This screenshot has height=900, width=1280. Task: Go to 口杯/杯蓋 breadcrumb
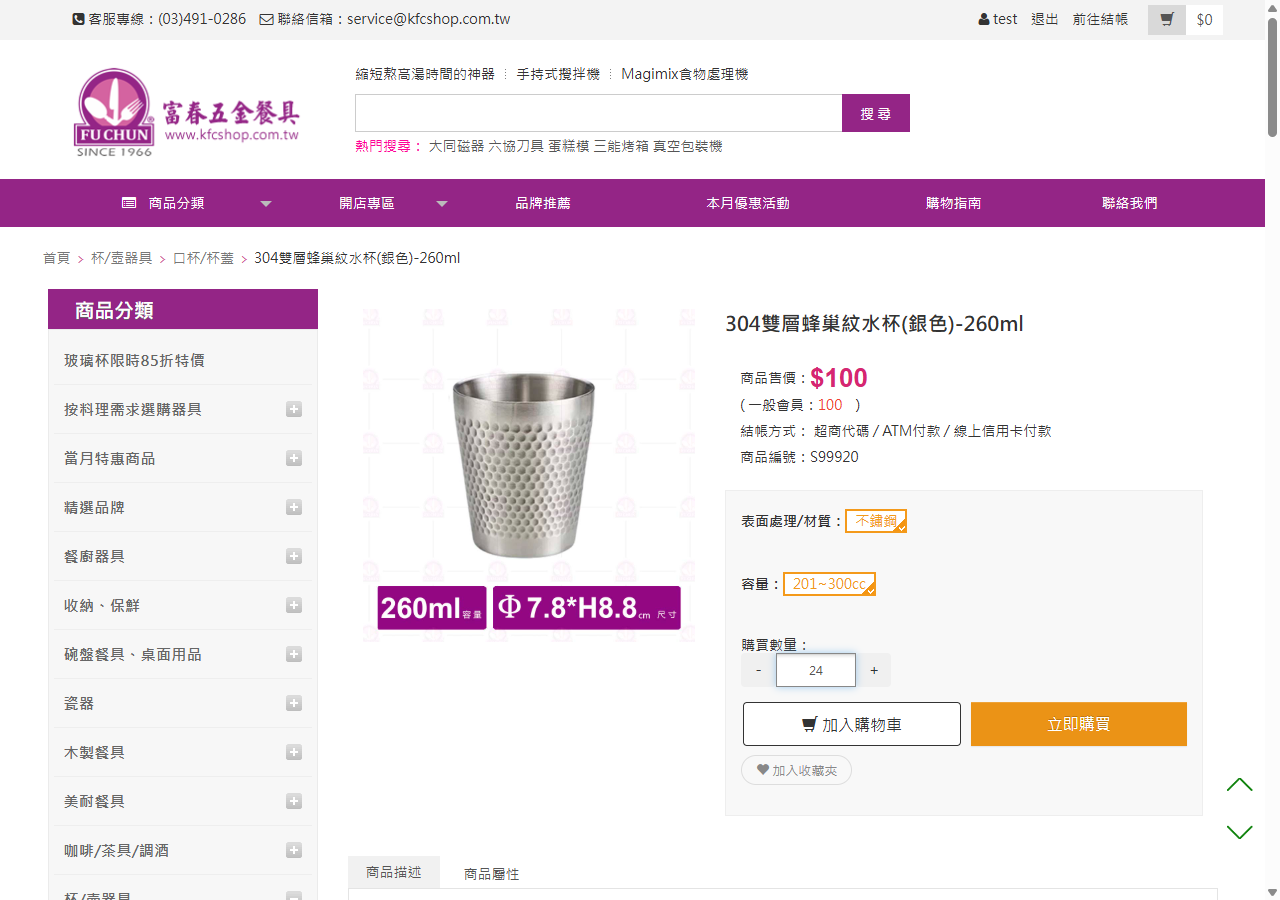point(203,258)
